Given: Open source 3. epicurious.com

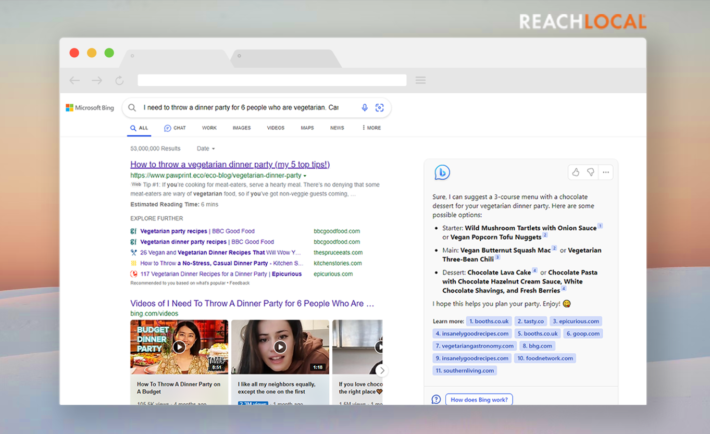Looking at the screenshot, I should [576, 321].
